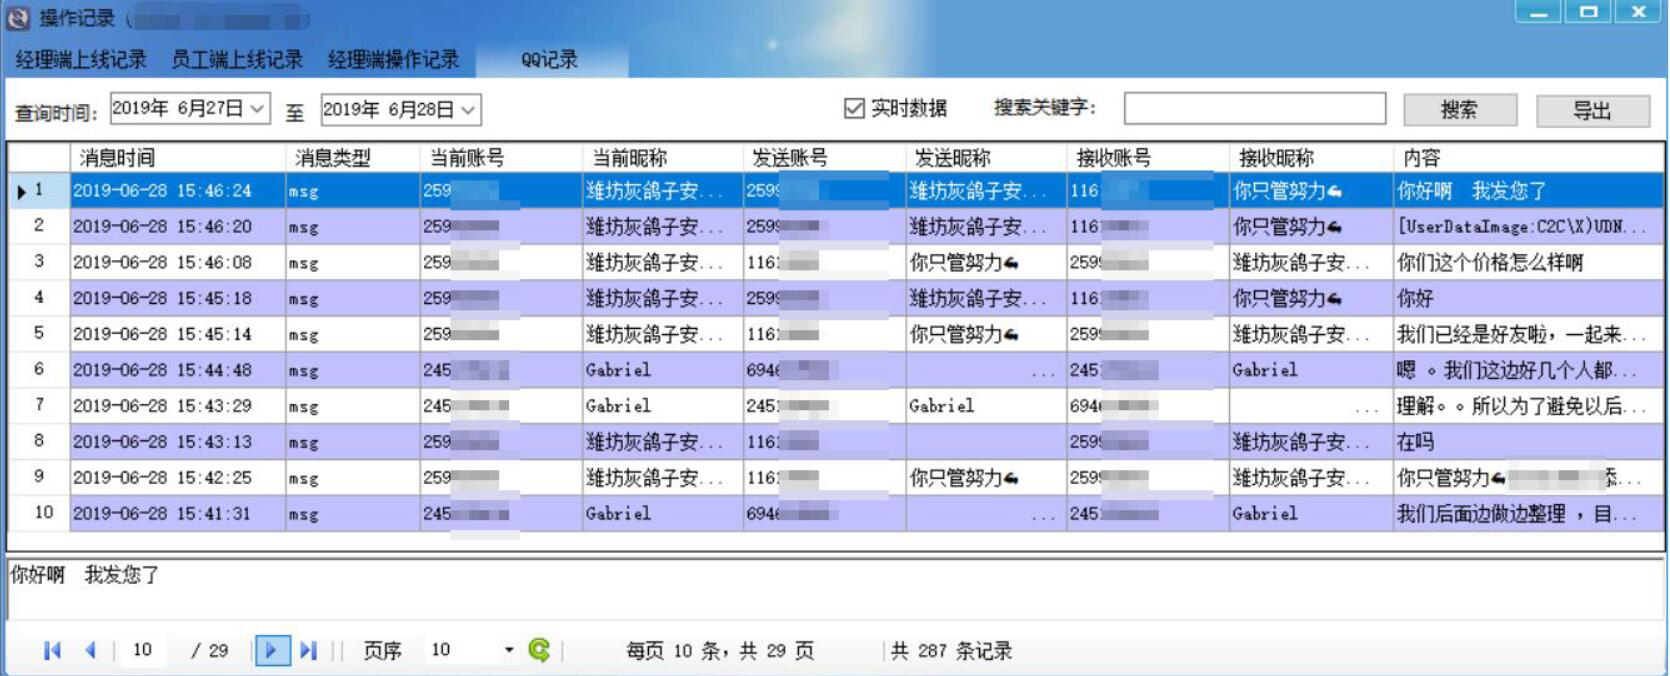Click the 搜索 button
Viewport: 1670px width, 676px height.
coord(1459,110)
